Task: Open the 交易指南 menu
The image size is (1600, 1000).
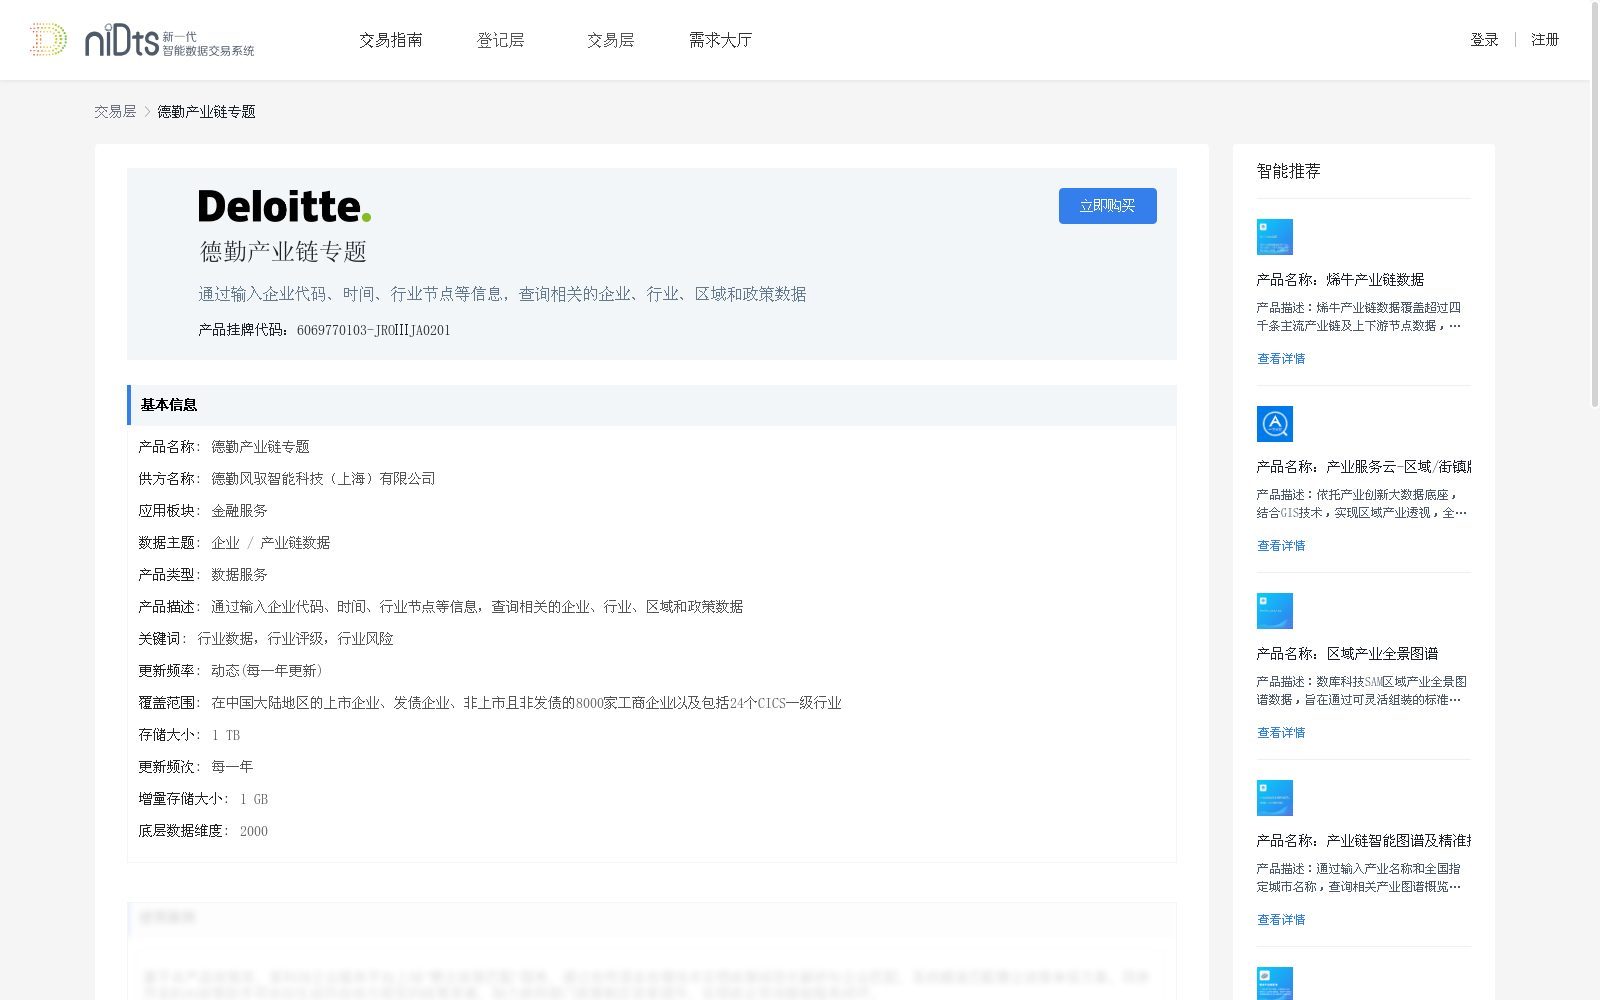Action: [391, 40]
